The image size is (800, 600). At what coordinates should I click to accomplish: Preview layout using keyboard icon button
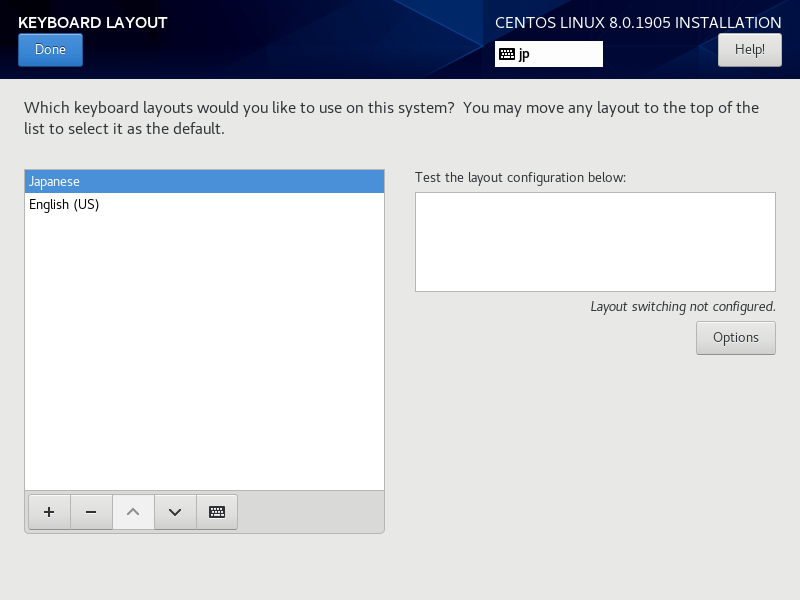point(217,512)
